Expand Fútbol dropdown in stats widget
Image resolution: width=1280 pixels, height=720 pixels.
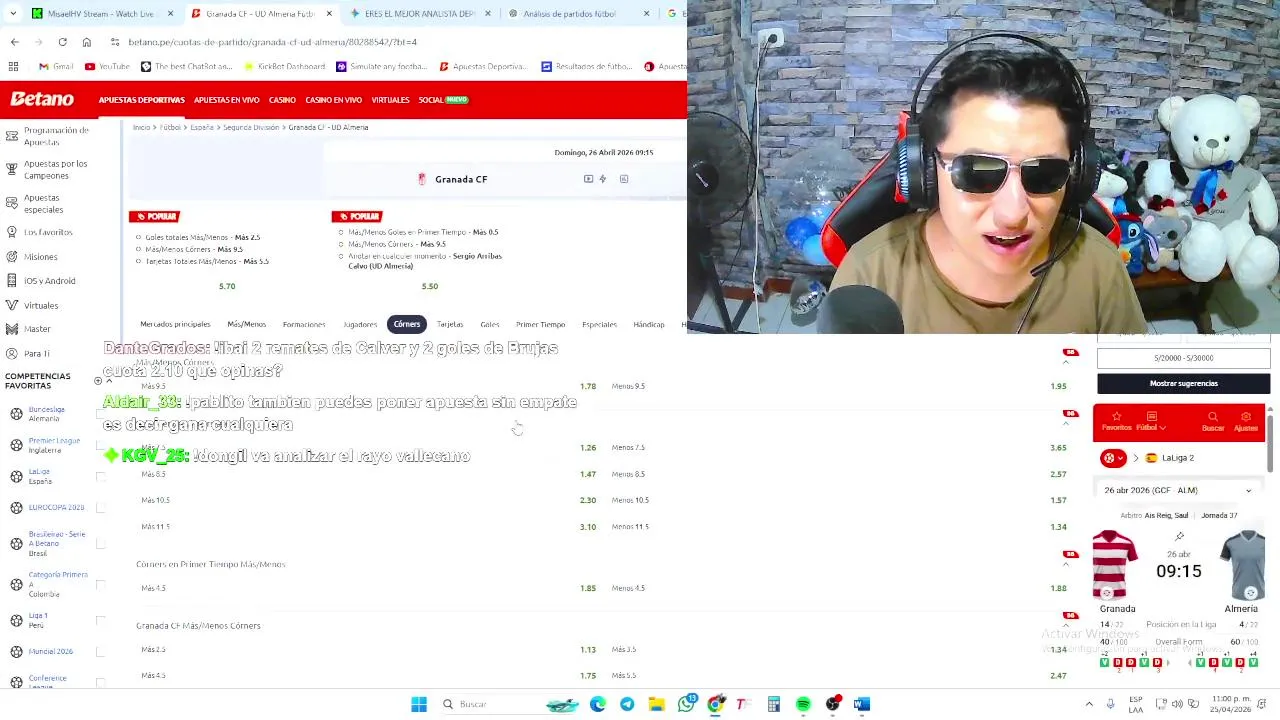1150,422
